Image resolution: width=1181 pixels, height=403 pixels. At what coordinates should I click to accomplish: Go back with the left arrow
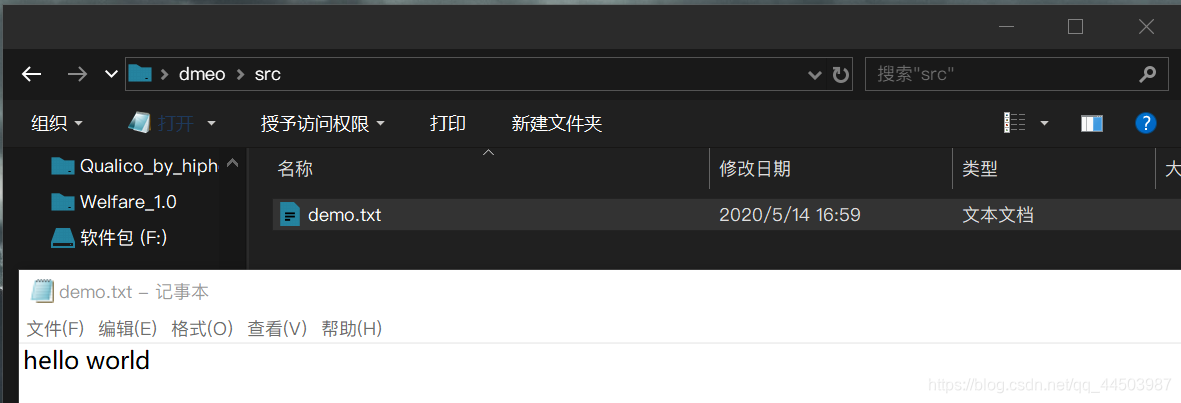[32, 74]
